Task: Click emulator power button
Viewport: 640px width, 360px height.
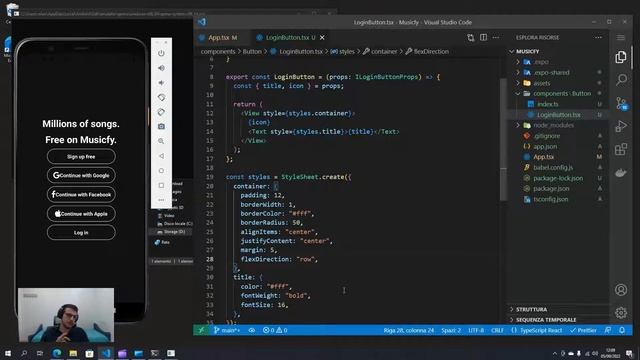Action: pos(161,53)
